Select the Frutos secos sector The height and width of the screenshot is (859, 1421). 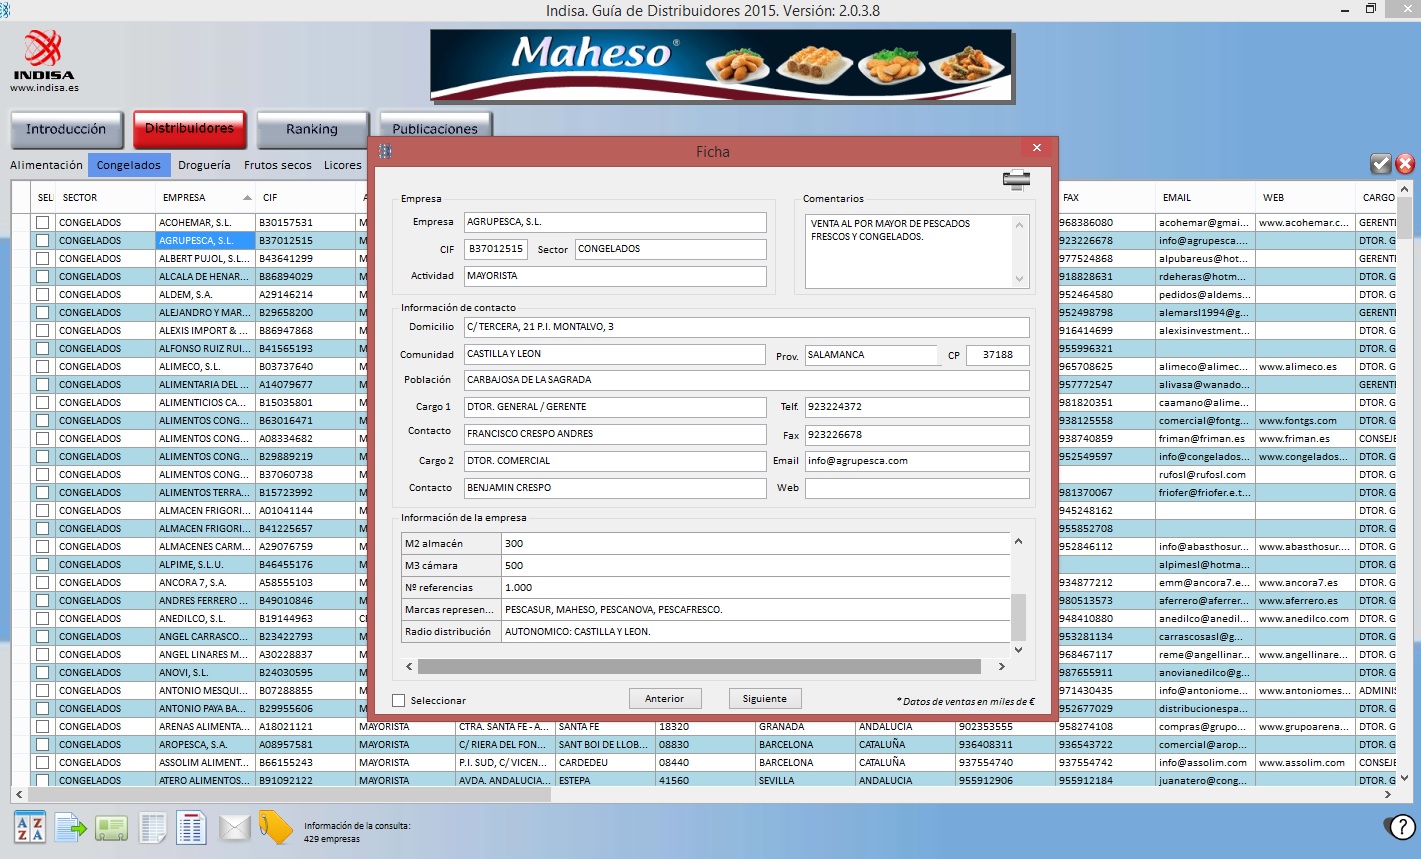click(x=278, y=165)
